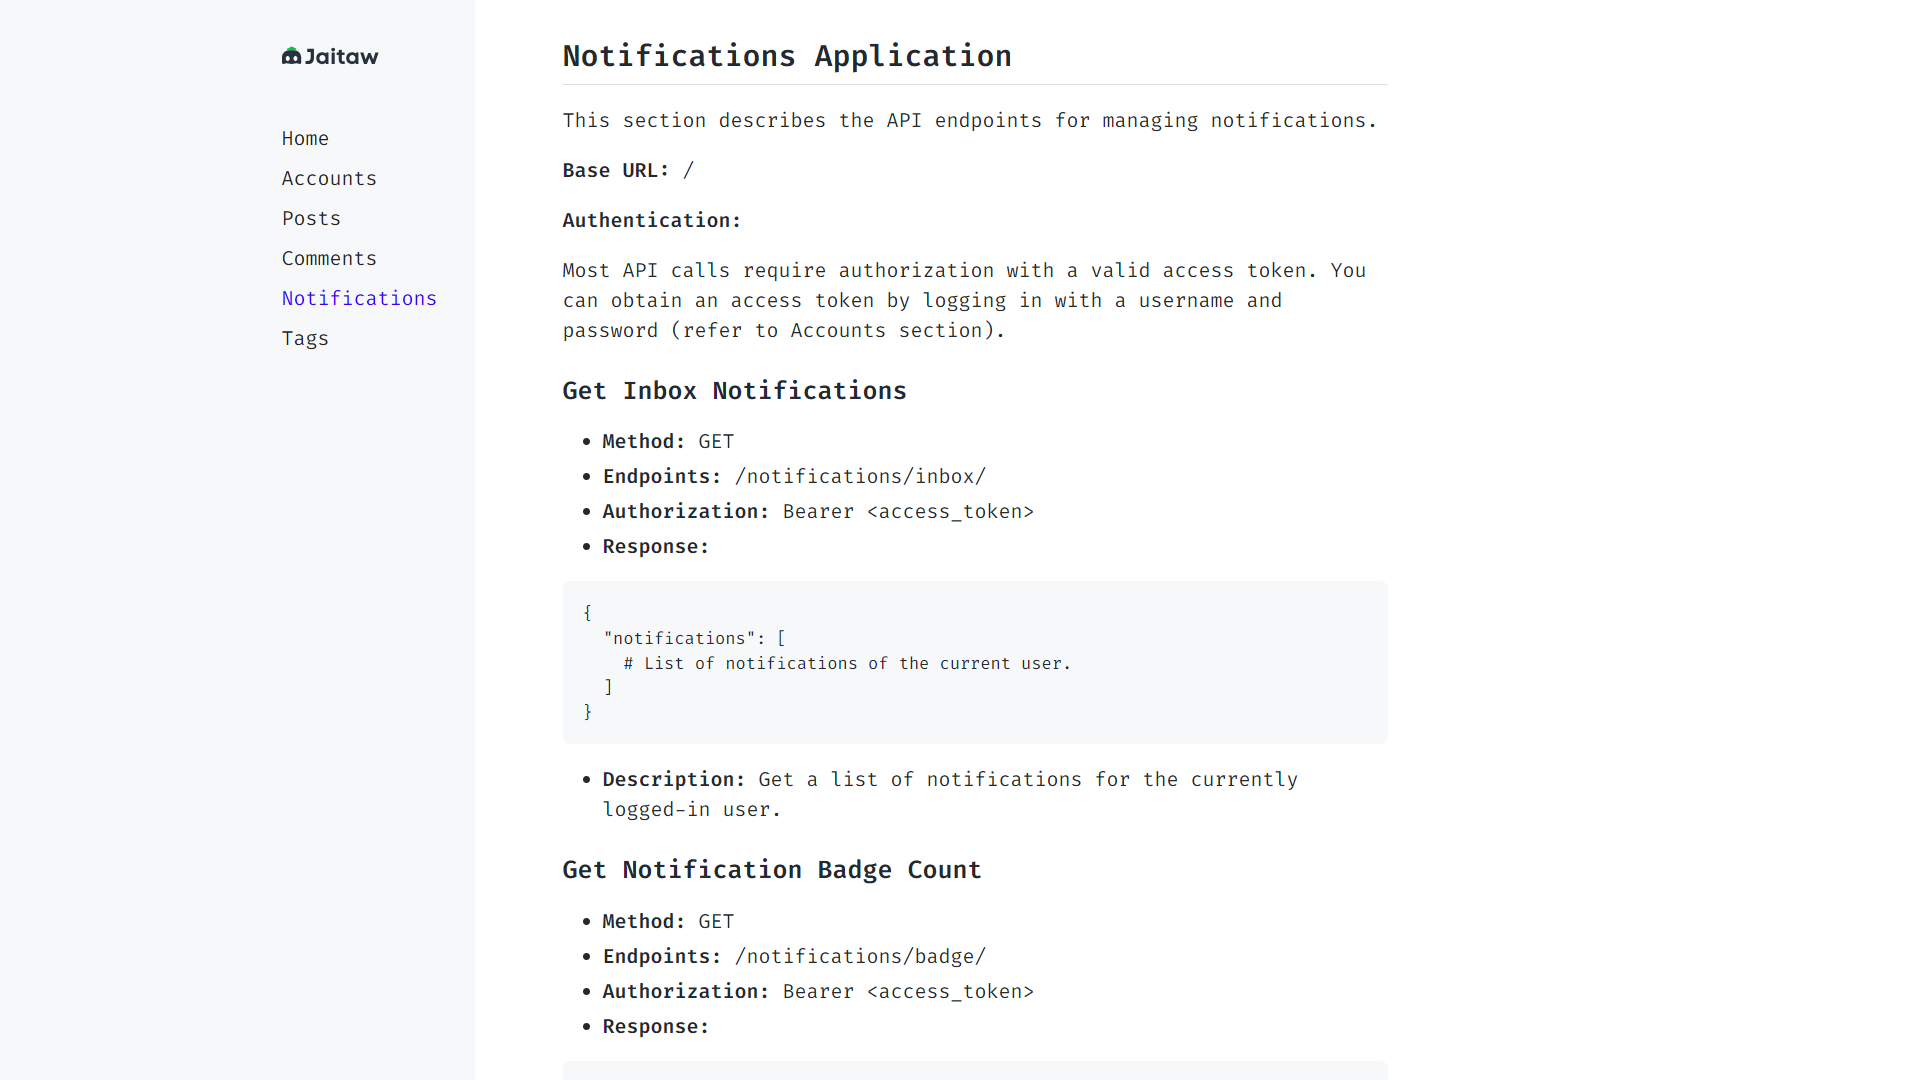Click the Notifications Application page heading
This screenshot has height=1080, width=1920.
[x=786, y=56]
